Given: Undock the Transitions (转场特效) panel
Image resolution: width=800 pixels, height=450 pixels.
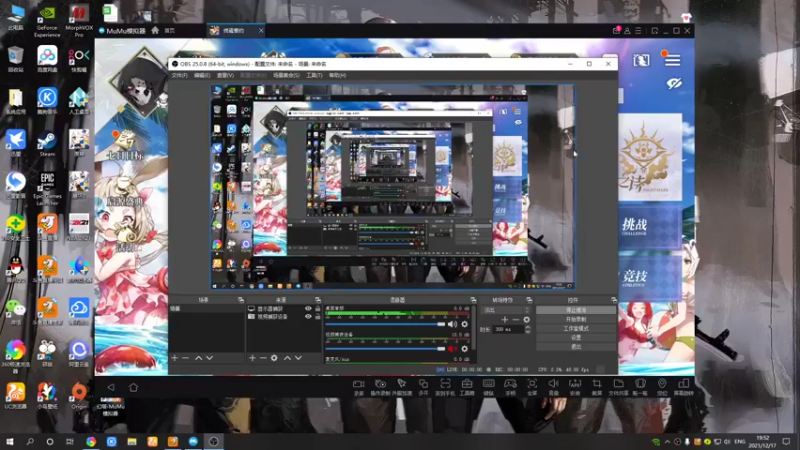Looking at the screenshot, I should point(529,300).
